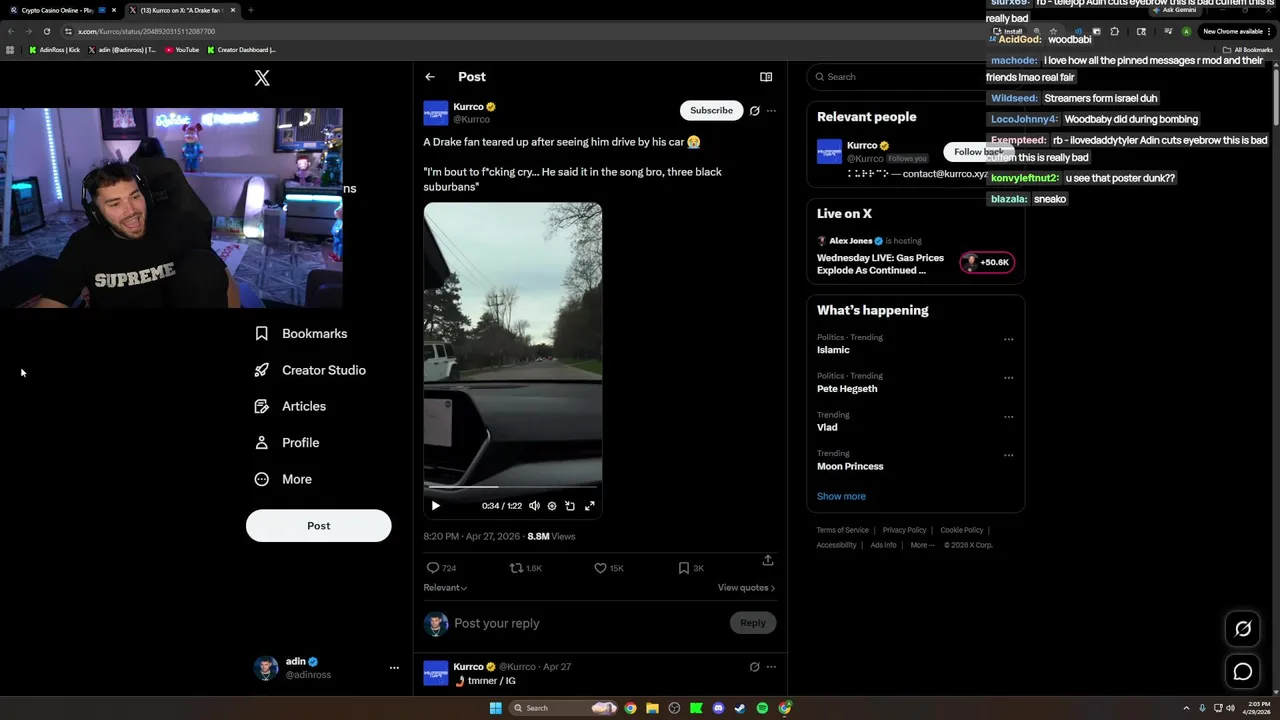Open Creator Studio in the sidebar
The width and height of the screenshot is (1280, 720).
click(311, 370)
